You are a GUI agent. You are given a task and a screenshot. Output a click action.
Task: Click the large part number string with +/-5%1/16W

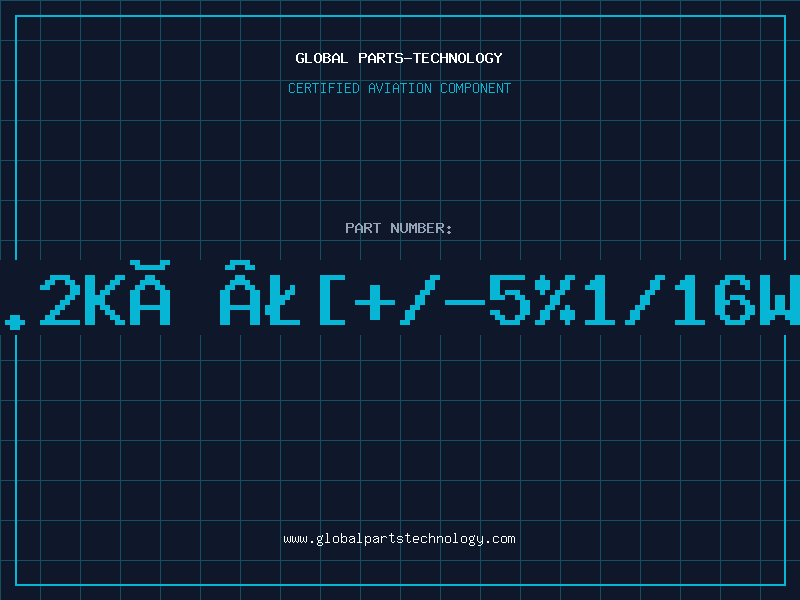tap(400, 296)
